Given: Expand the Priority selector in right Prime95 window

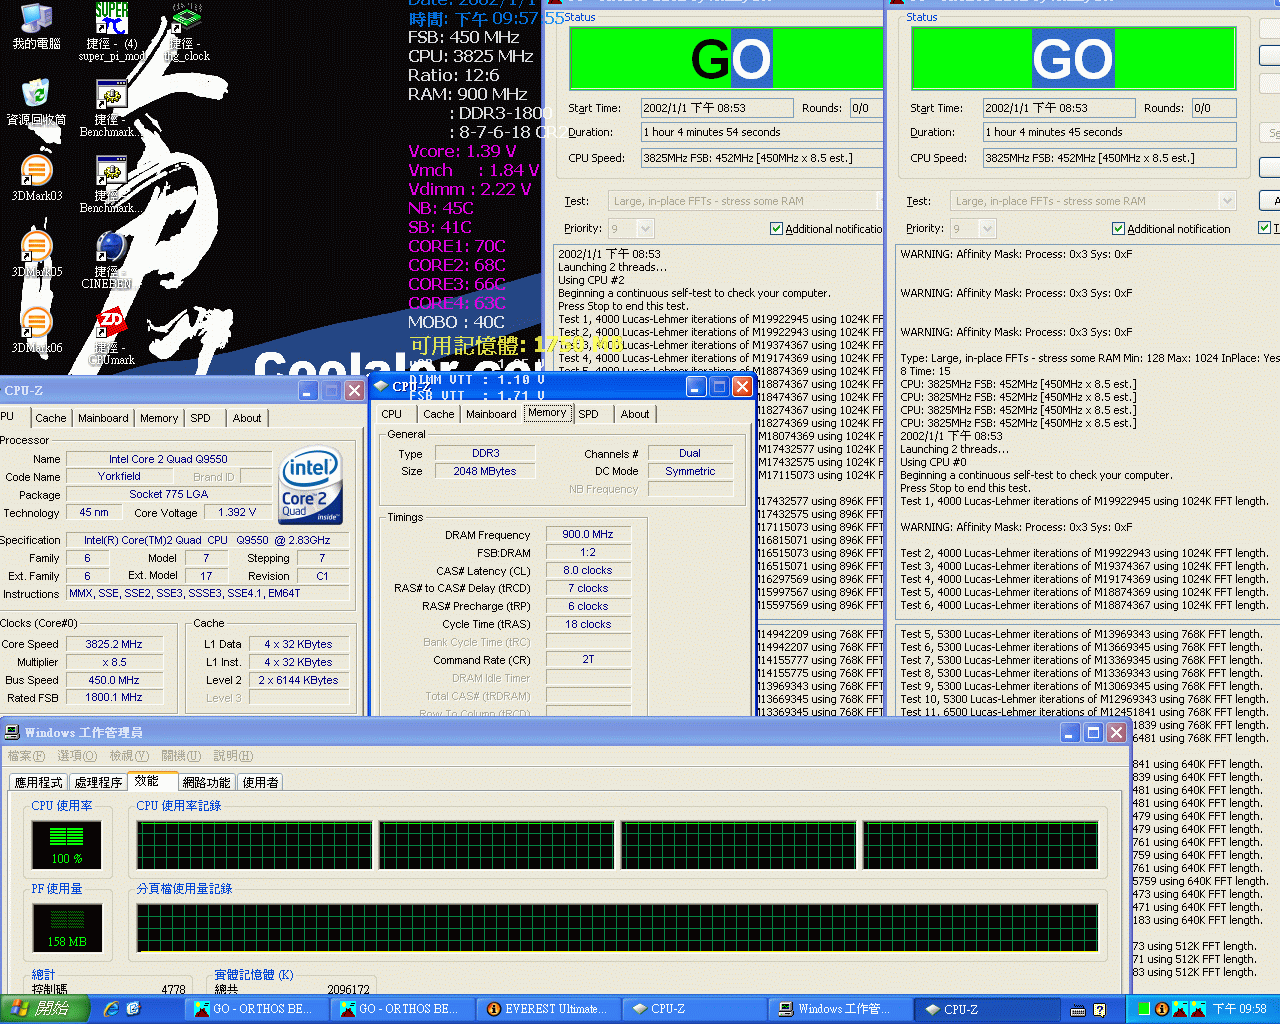Looking at the screenshot, I should 988,229.
